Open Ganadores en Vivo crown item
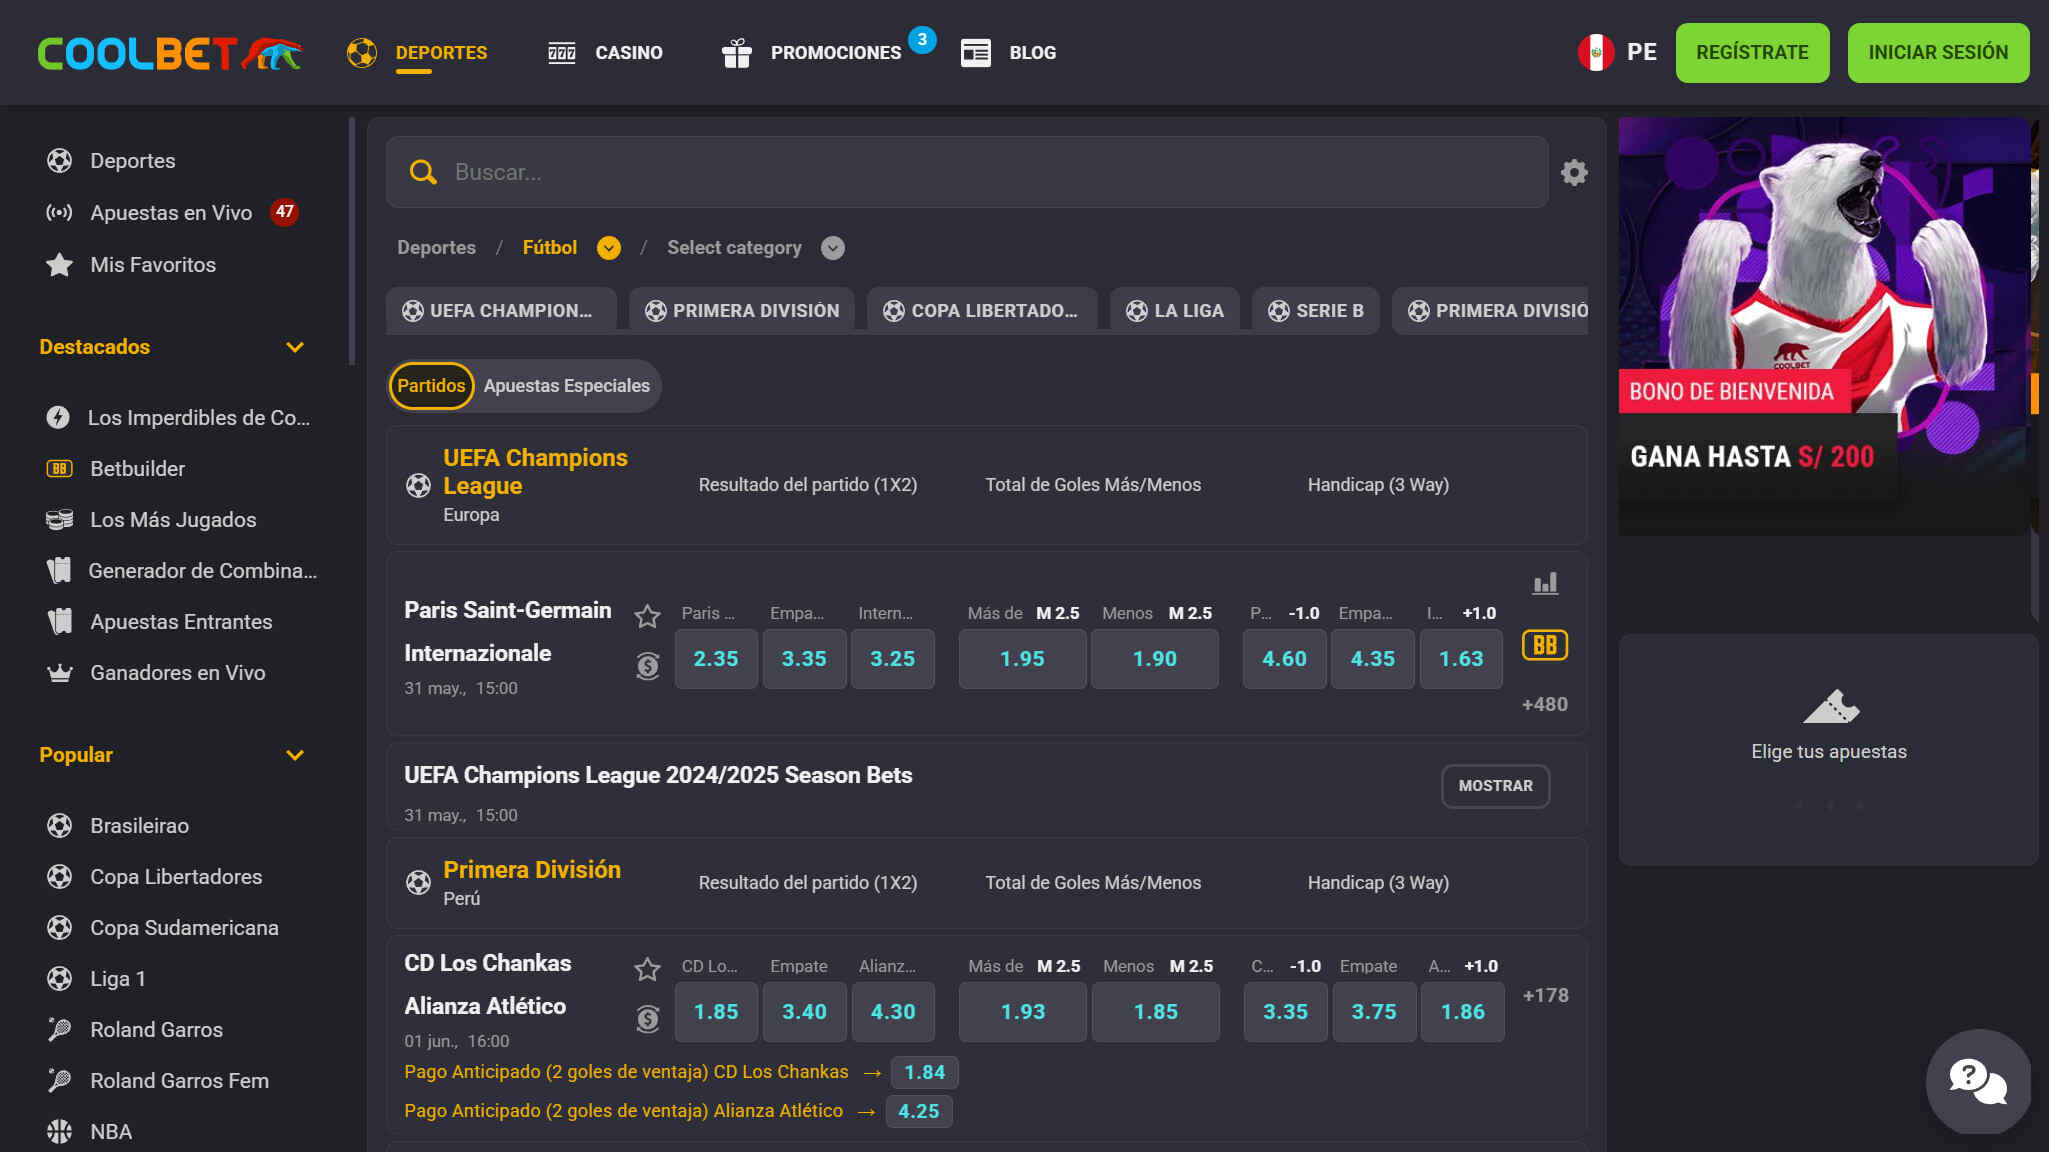This screenshot has height=1152, width=2049. pyautogui.click(x=156, y=672)
